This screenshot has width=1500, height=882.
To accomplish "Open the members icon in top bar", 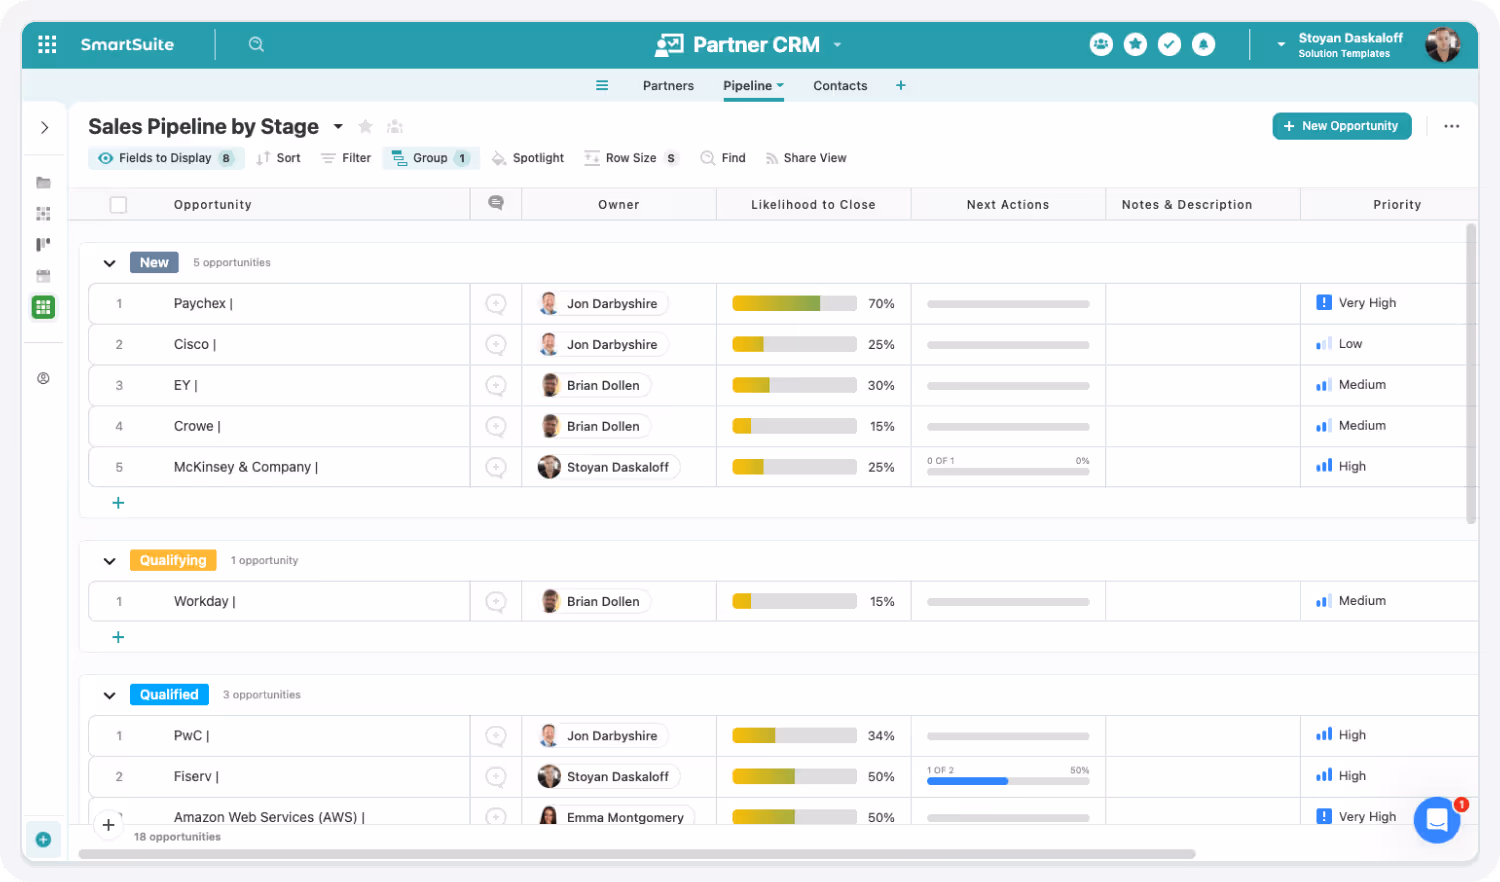I will (1101, 44).
